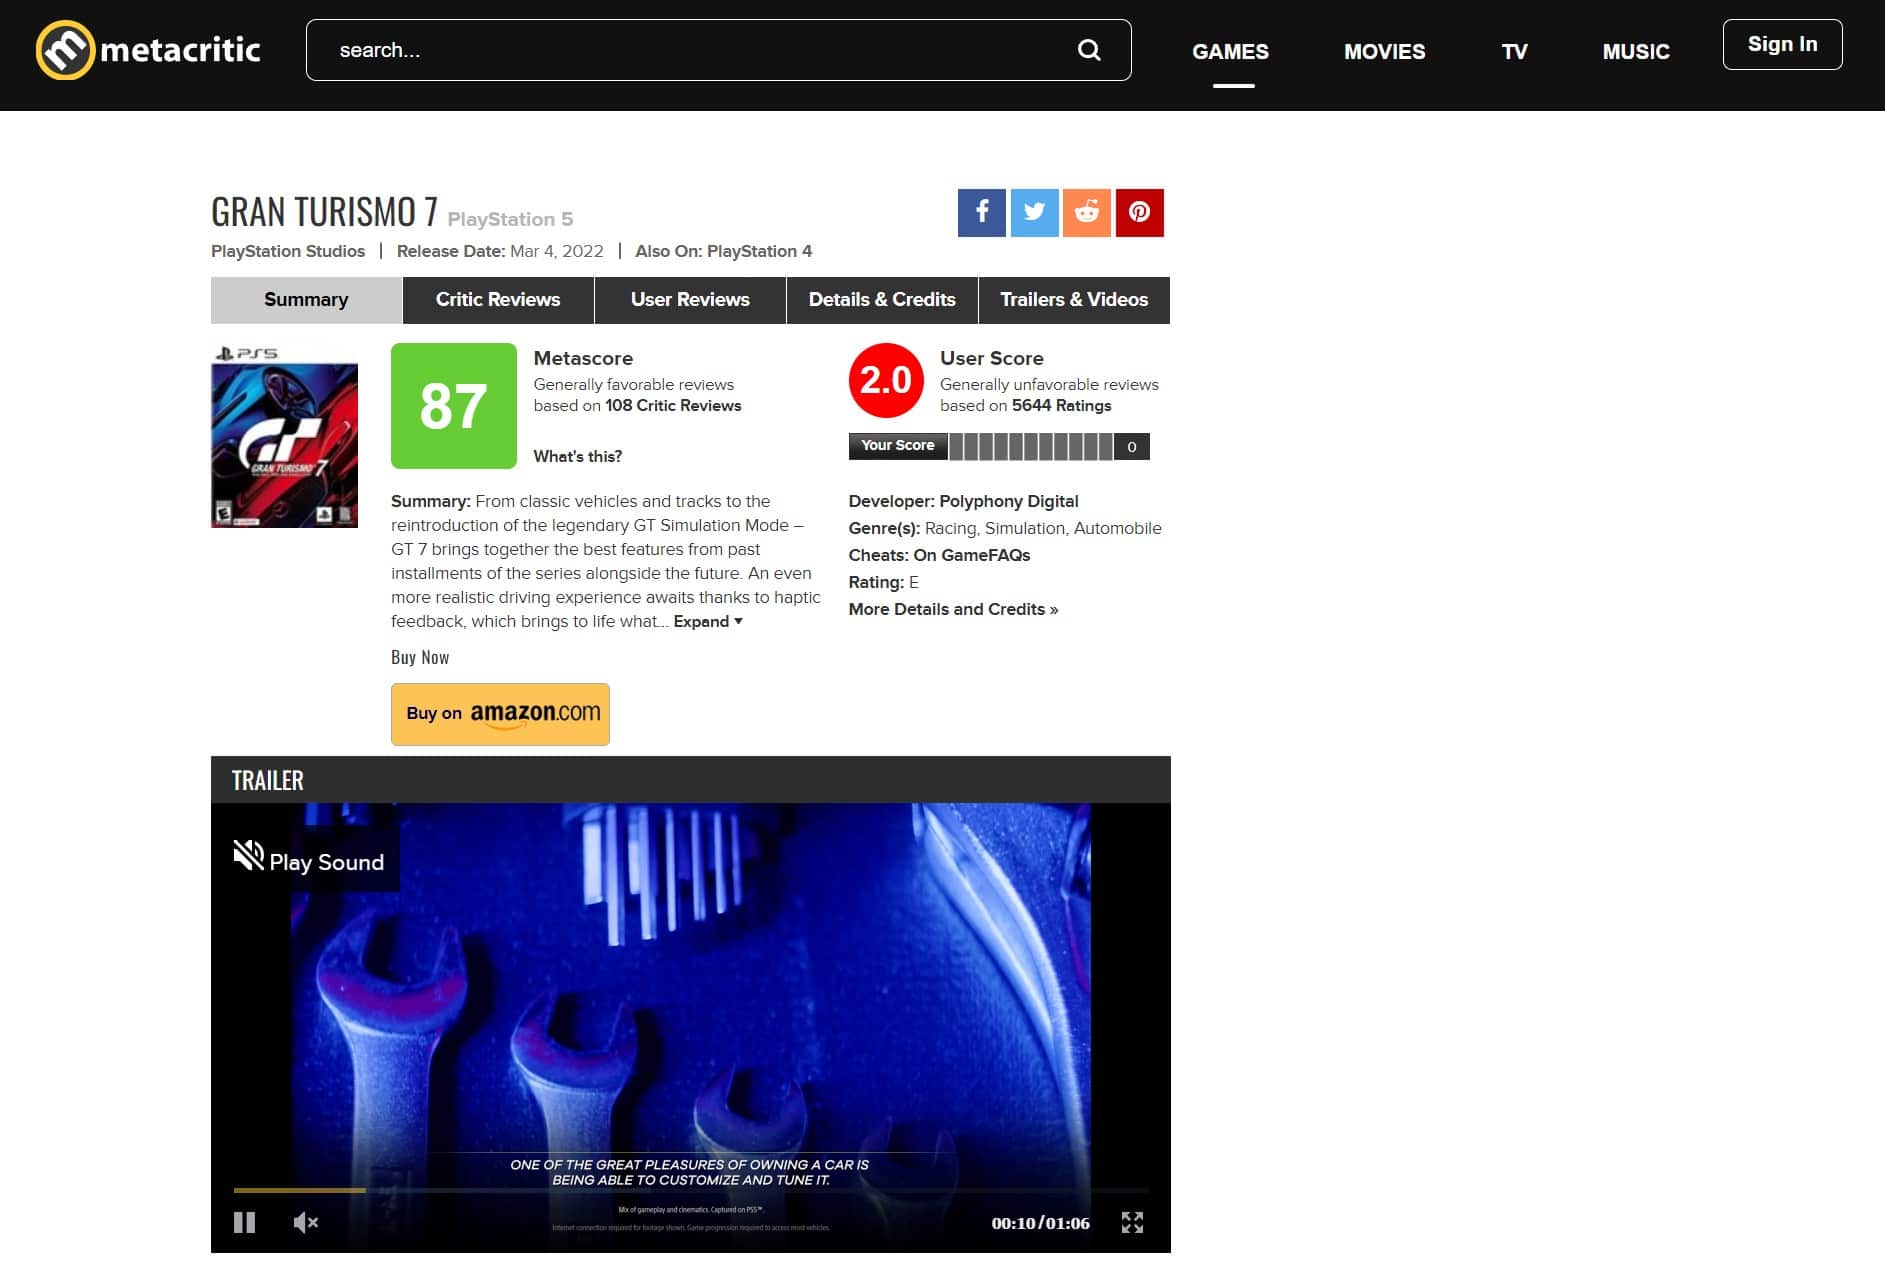Viewport: 1885px width, 1264px height.
Task: Set a rating on Your Score bar
Action: click(1030, 446)
